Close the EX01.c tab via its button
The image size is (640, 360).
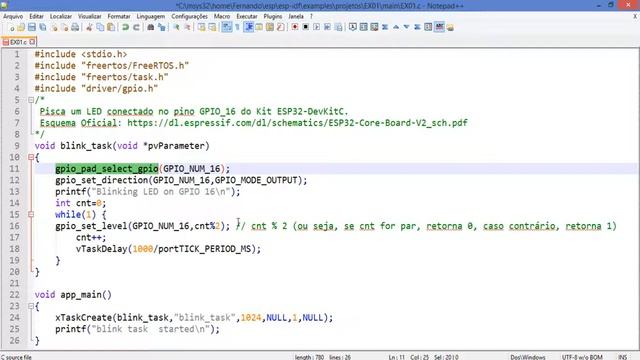(32, 42)
